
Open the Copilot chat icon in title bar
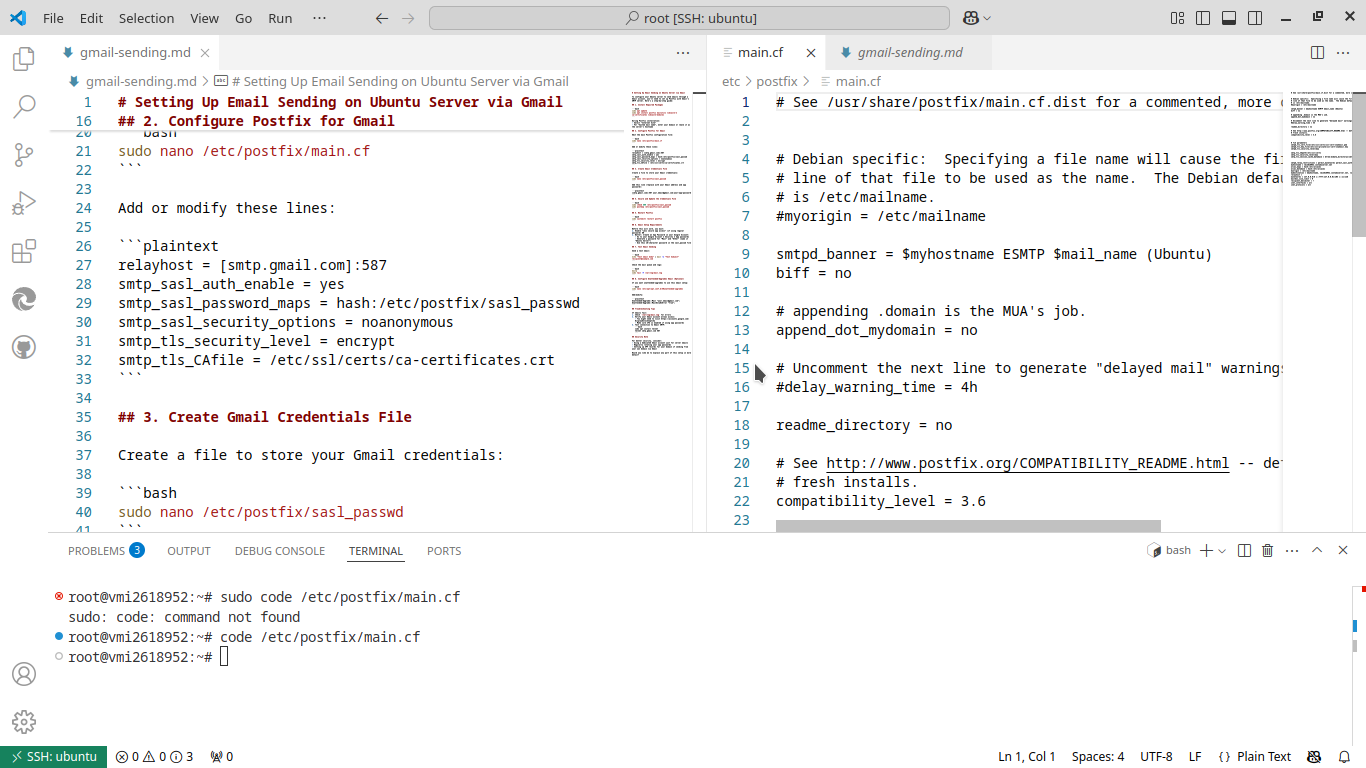pos(970,18)
